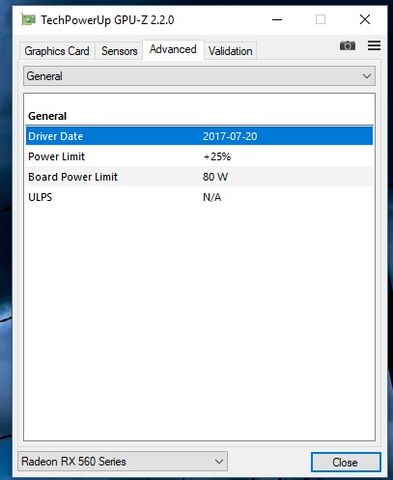The image size is (393, 480).
Task: Select the Advanced tab
Action: (173, 50)
